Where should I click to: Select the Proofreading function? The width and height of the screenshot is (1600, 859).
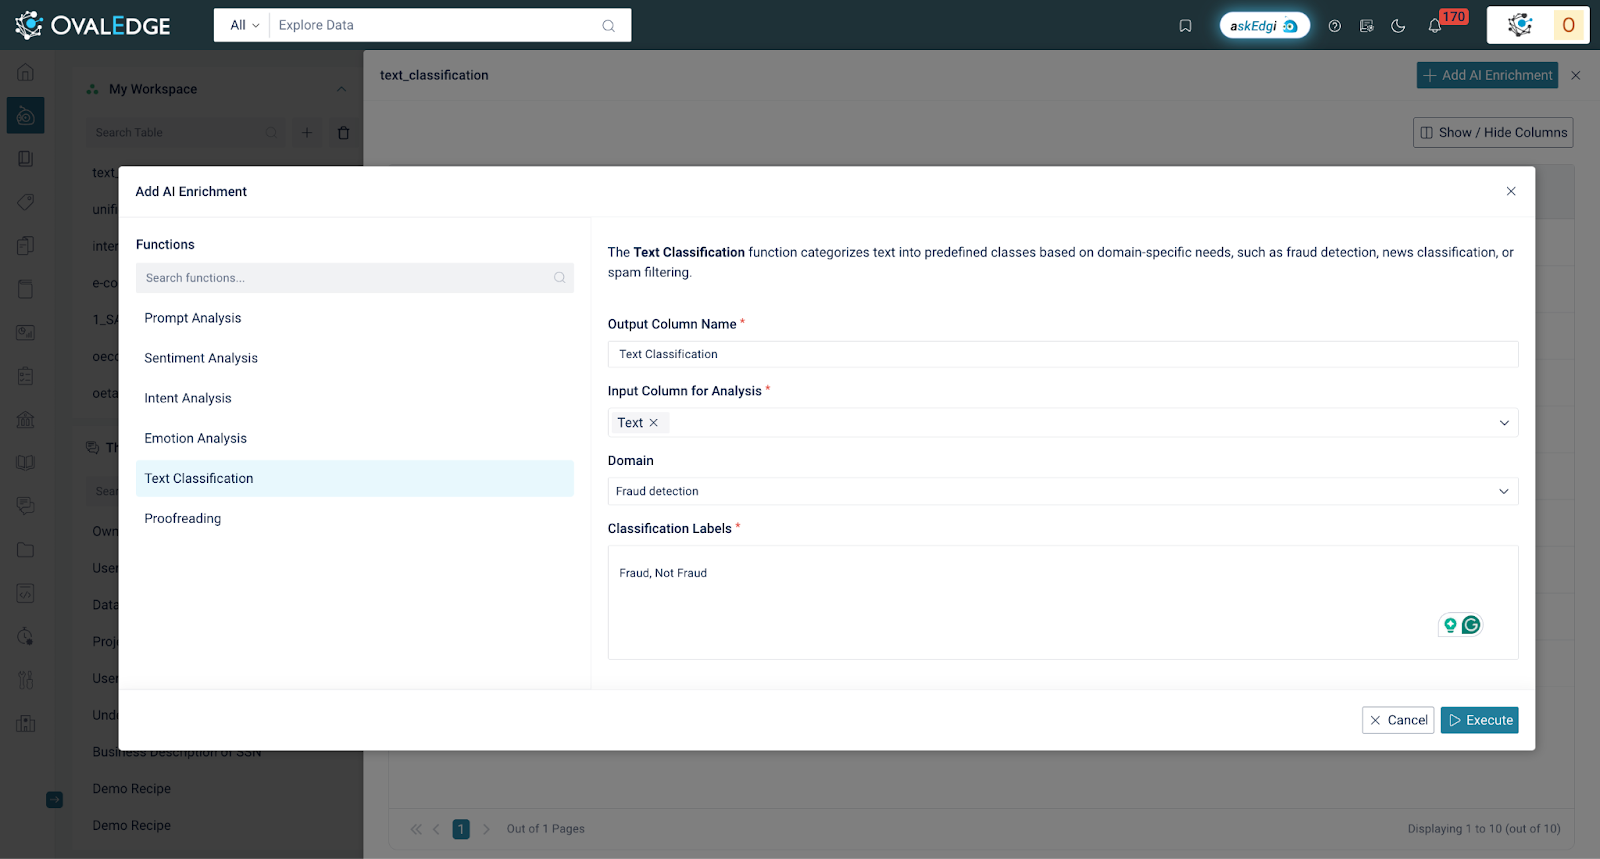(x=183, y=518)
